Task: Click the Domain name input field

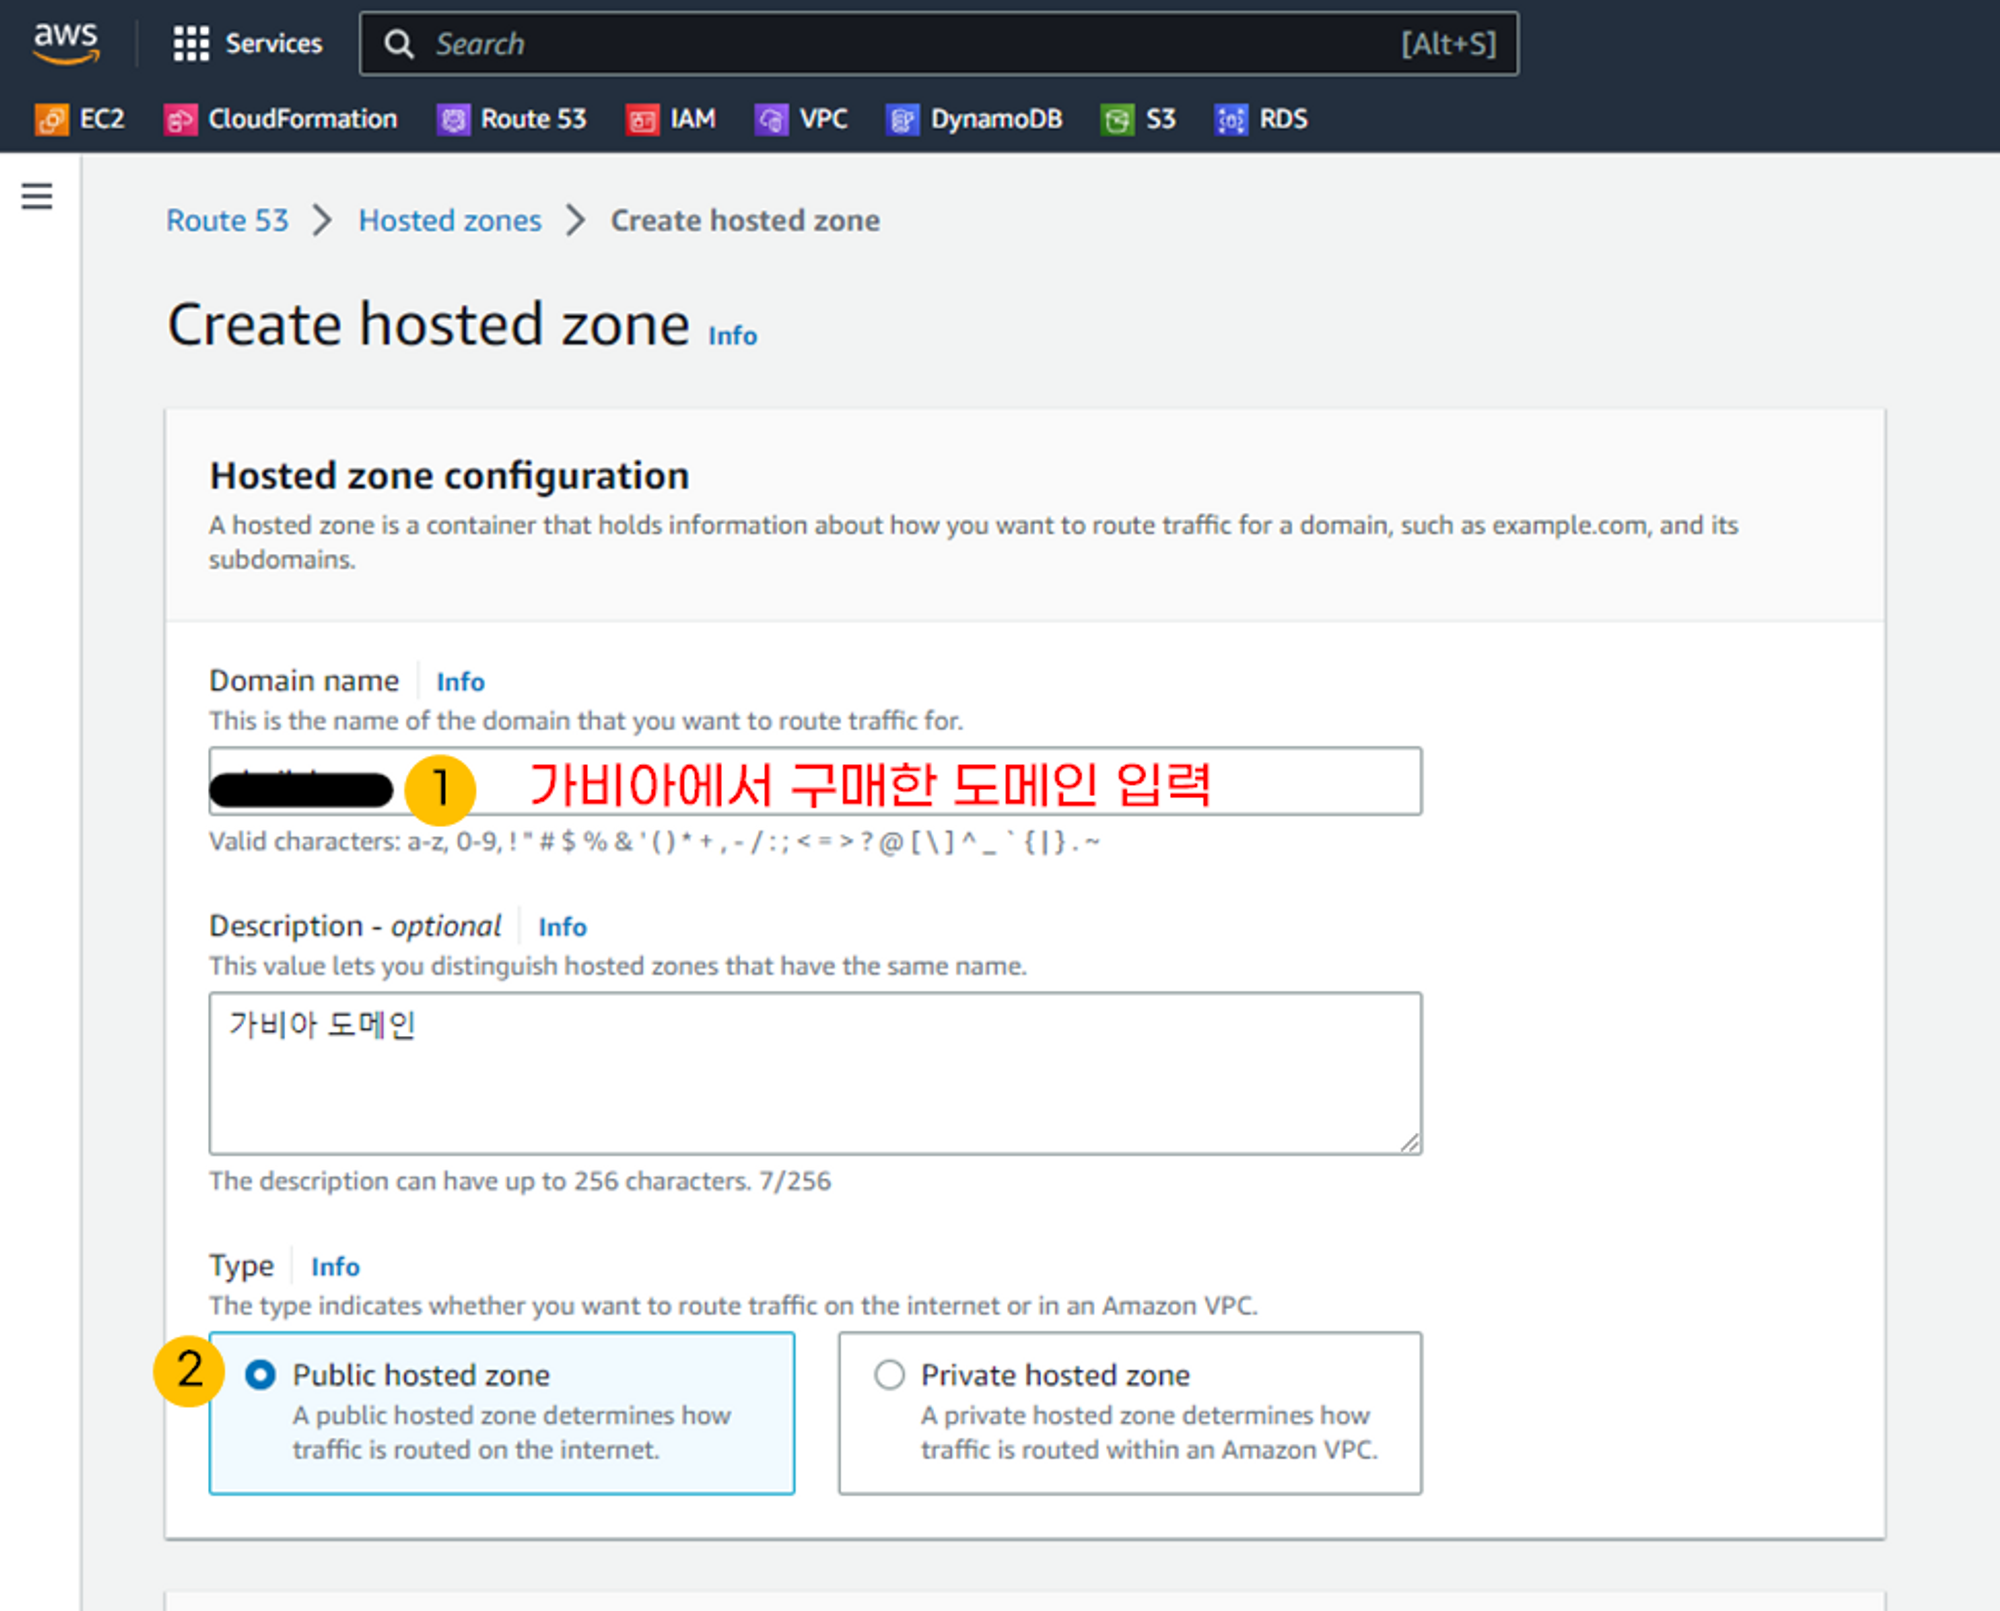Action: click(x=1300, y=782)
